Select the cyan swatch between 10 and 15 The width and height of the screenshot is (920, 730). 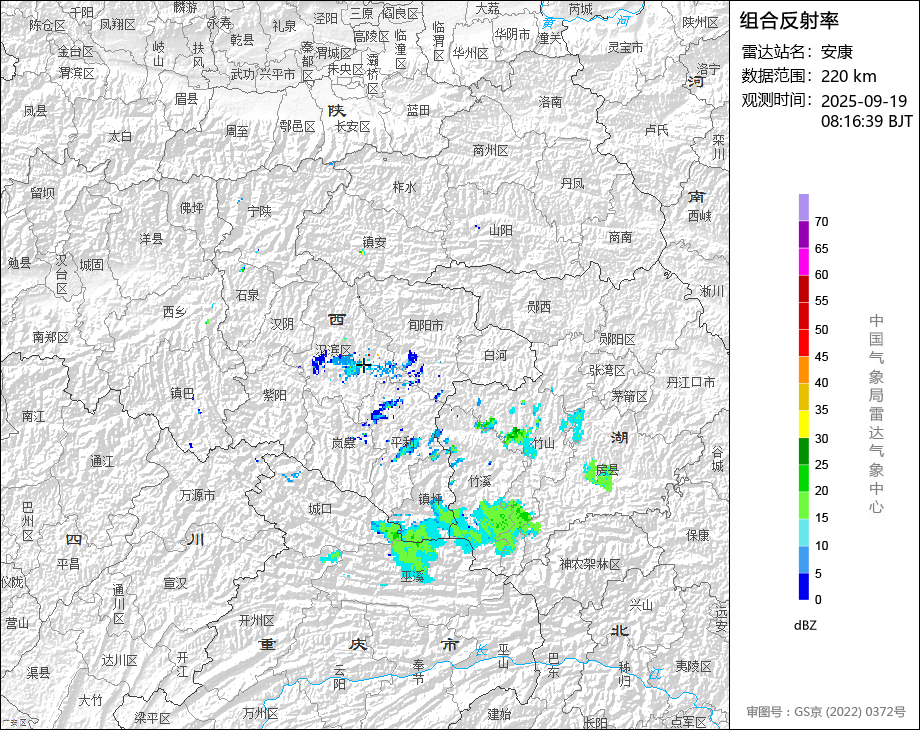click(x=804, y=532)
